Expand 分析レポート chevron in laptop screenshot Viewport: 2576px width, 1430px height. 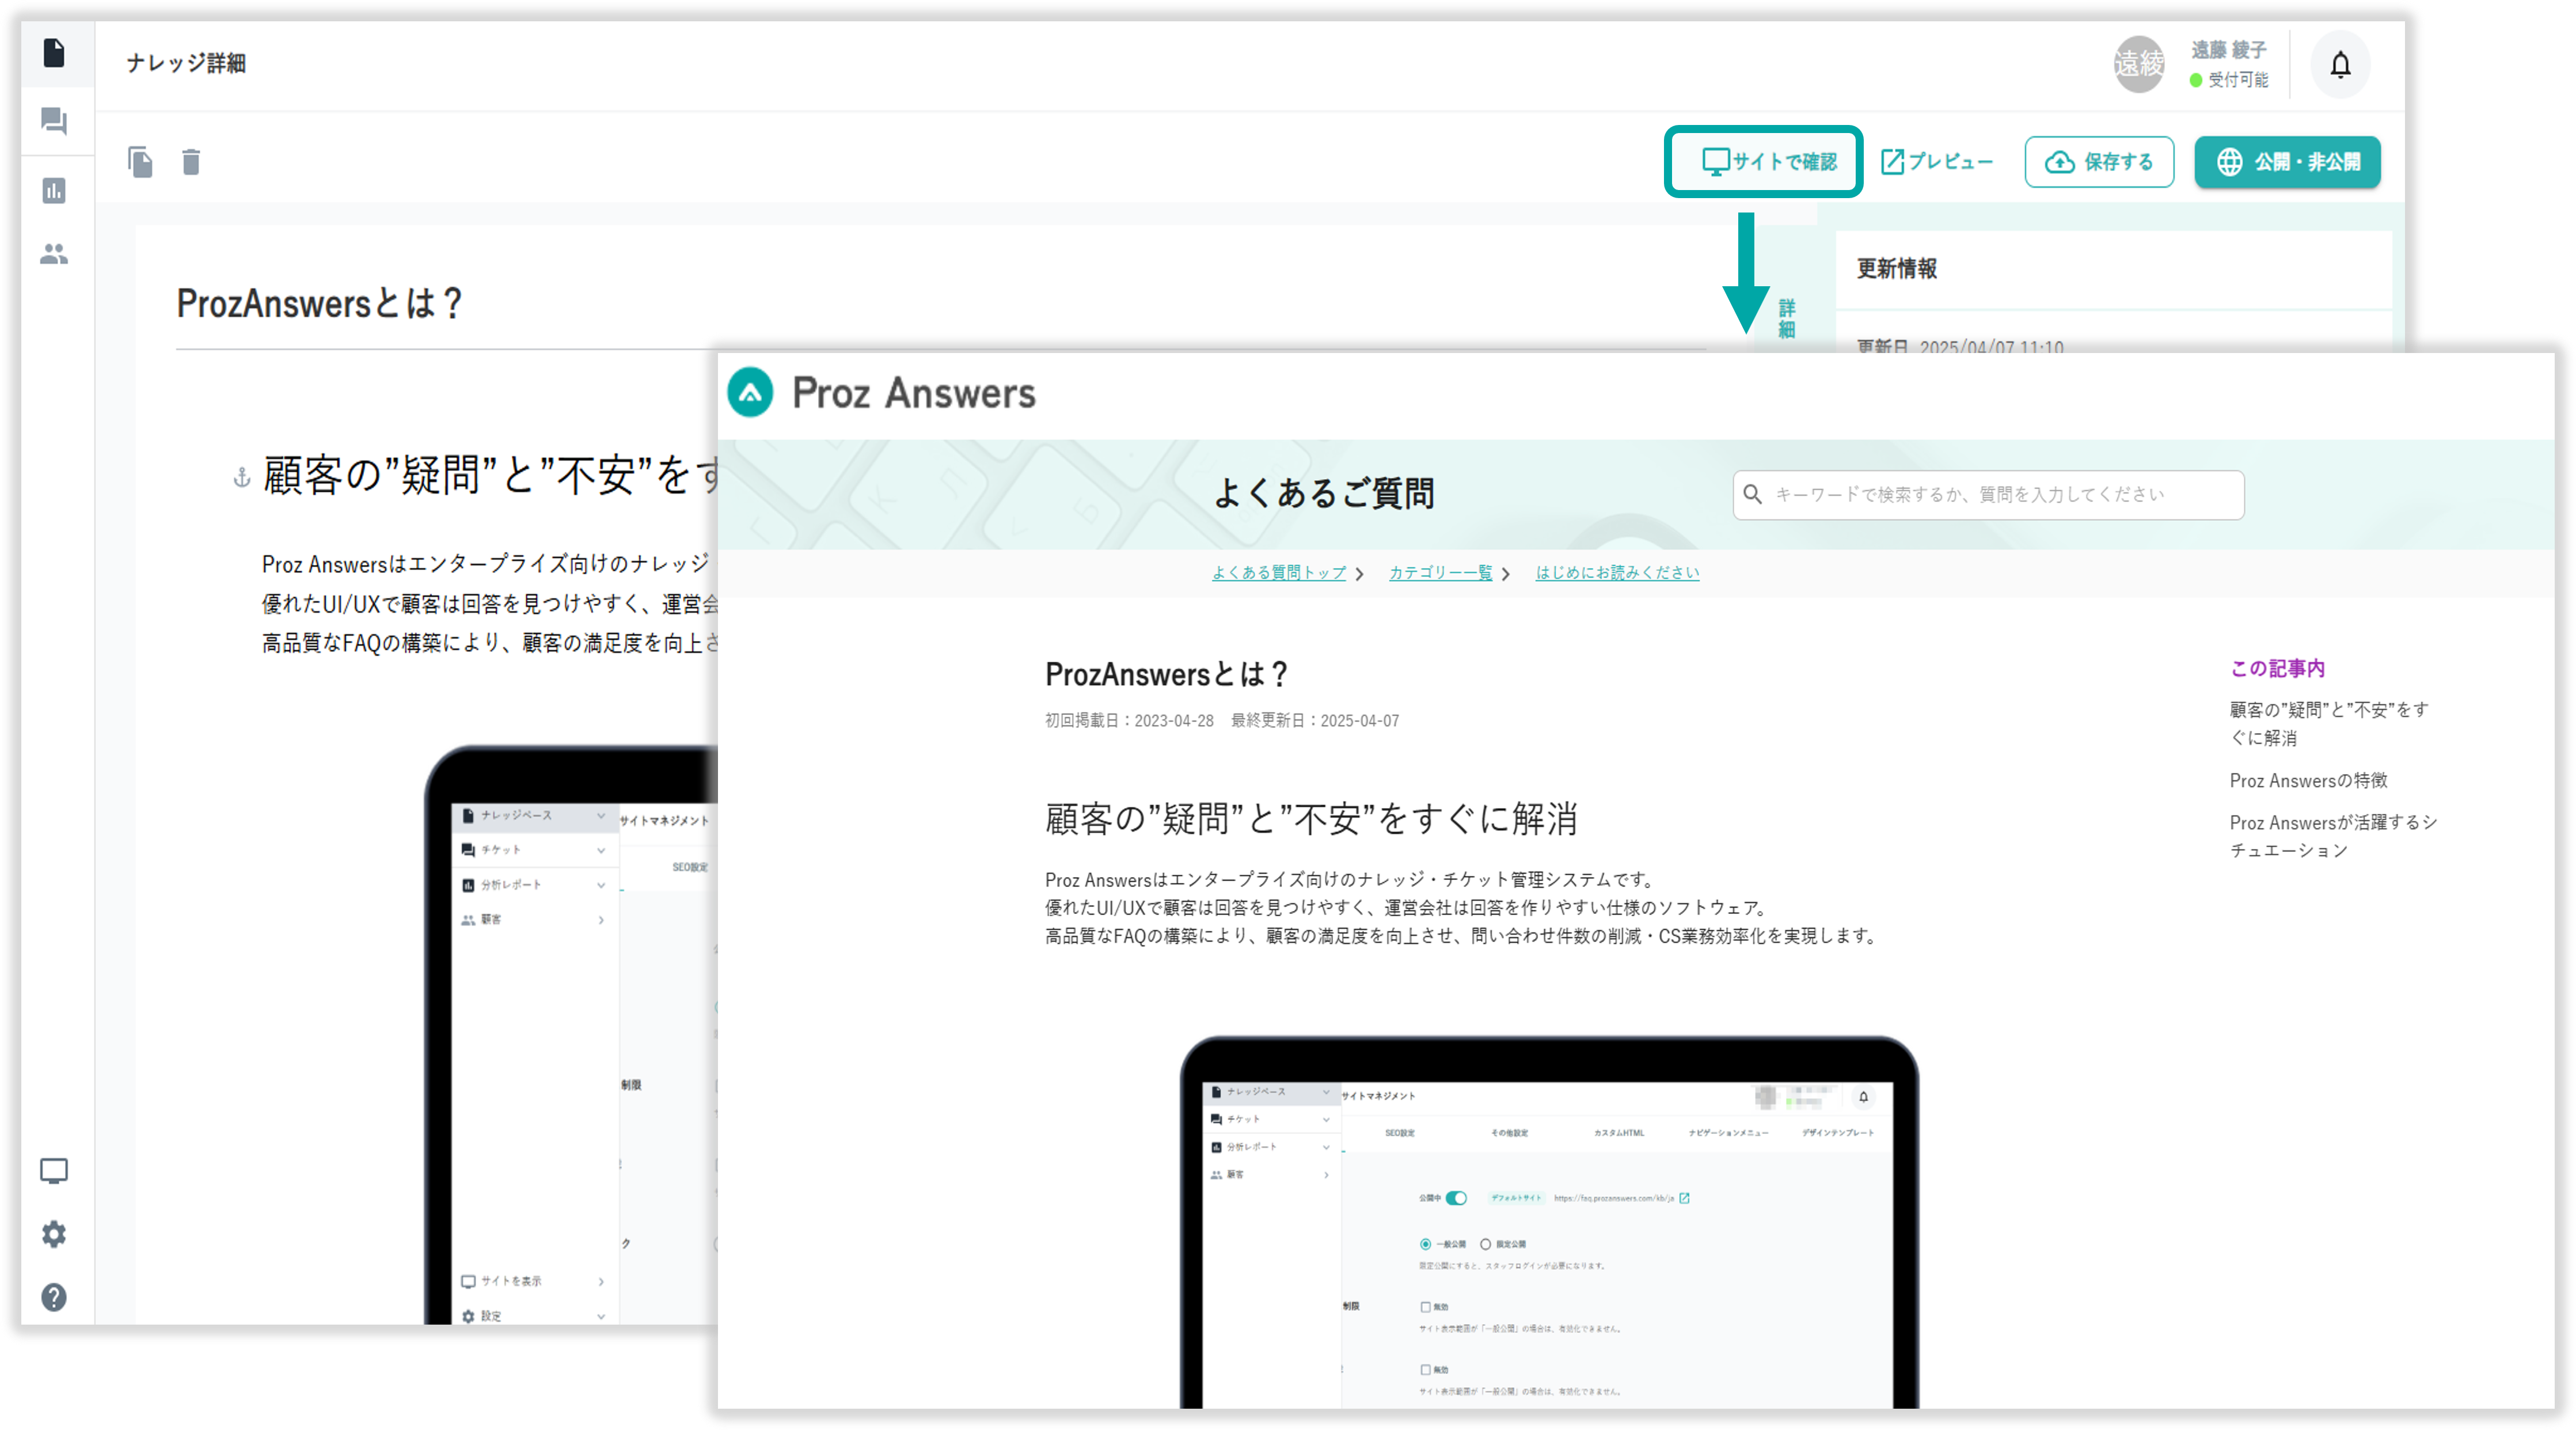coord(1326,1147)
